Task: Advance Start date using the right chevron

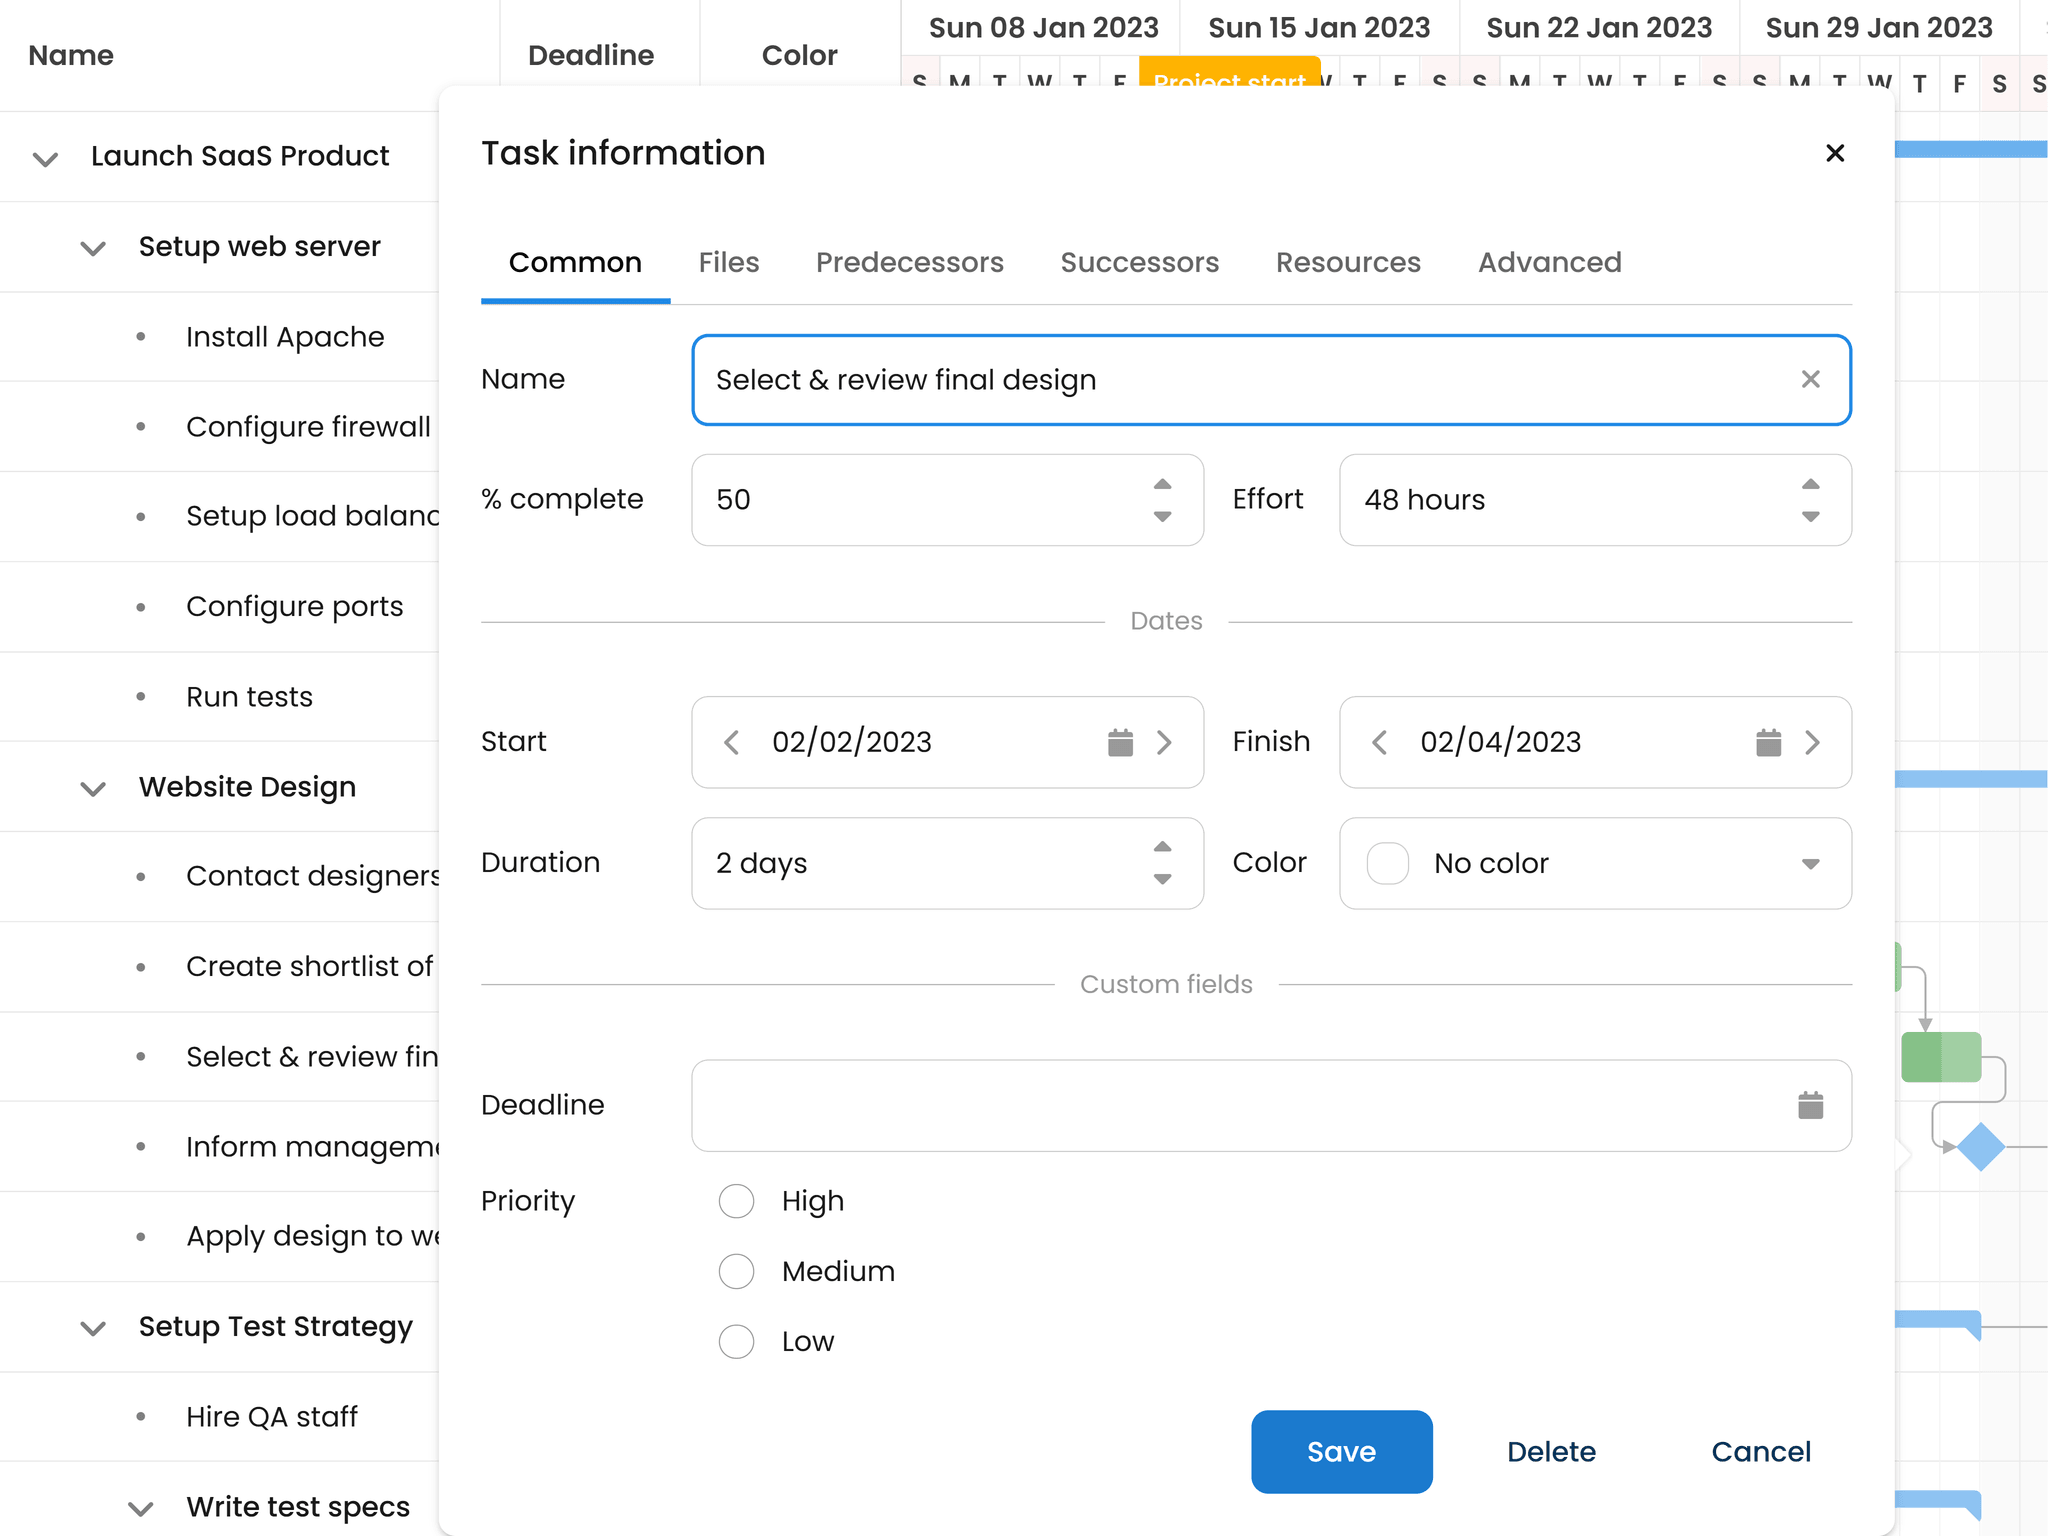Action: (1164, 742)
